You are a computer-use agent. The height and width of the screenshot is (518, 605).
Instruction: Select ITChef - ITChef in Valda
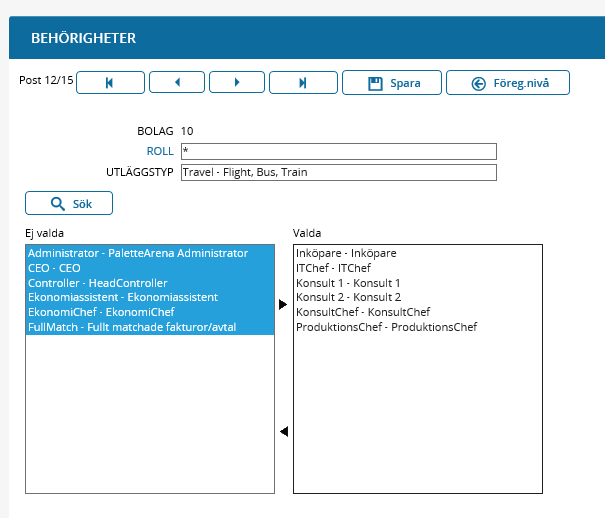418,268
